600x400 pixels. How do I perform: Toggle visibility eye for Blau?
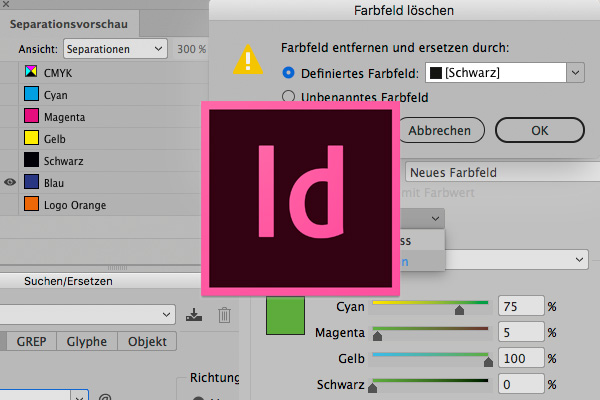[10, 183]
